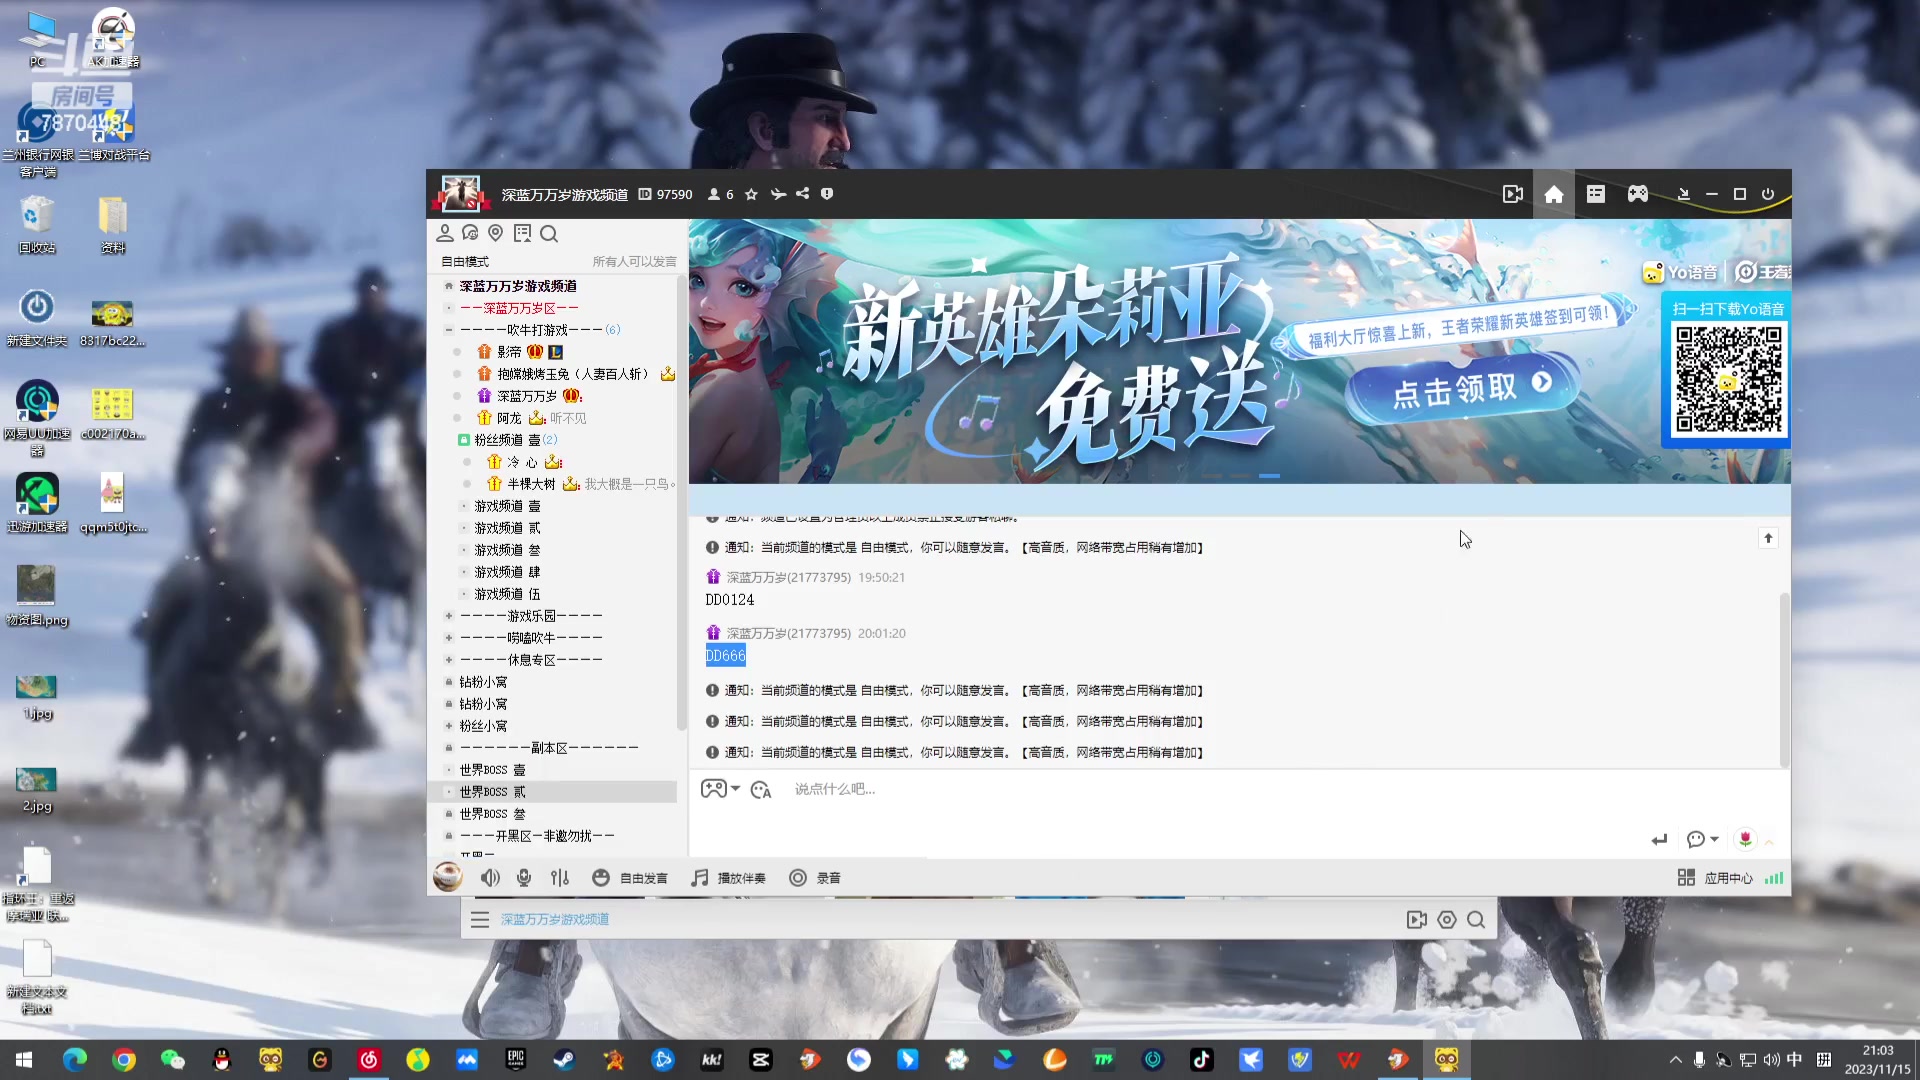Viewport: 1920px width, 1080px height.
Task: Toggle the microphone mute button
Action: pyautogui.click(x=524, y=878)
